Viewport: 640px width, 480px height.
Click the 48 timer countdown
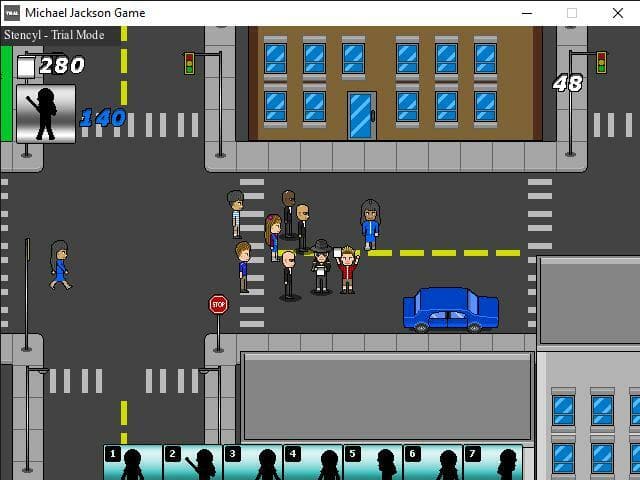[568, 84]
